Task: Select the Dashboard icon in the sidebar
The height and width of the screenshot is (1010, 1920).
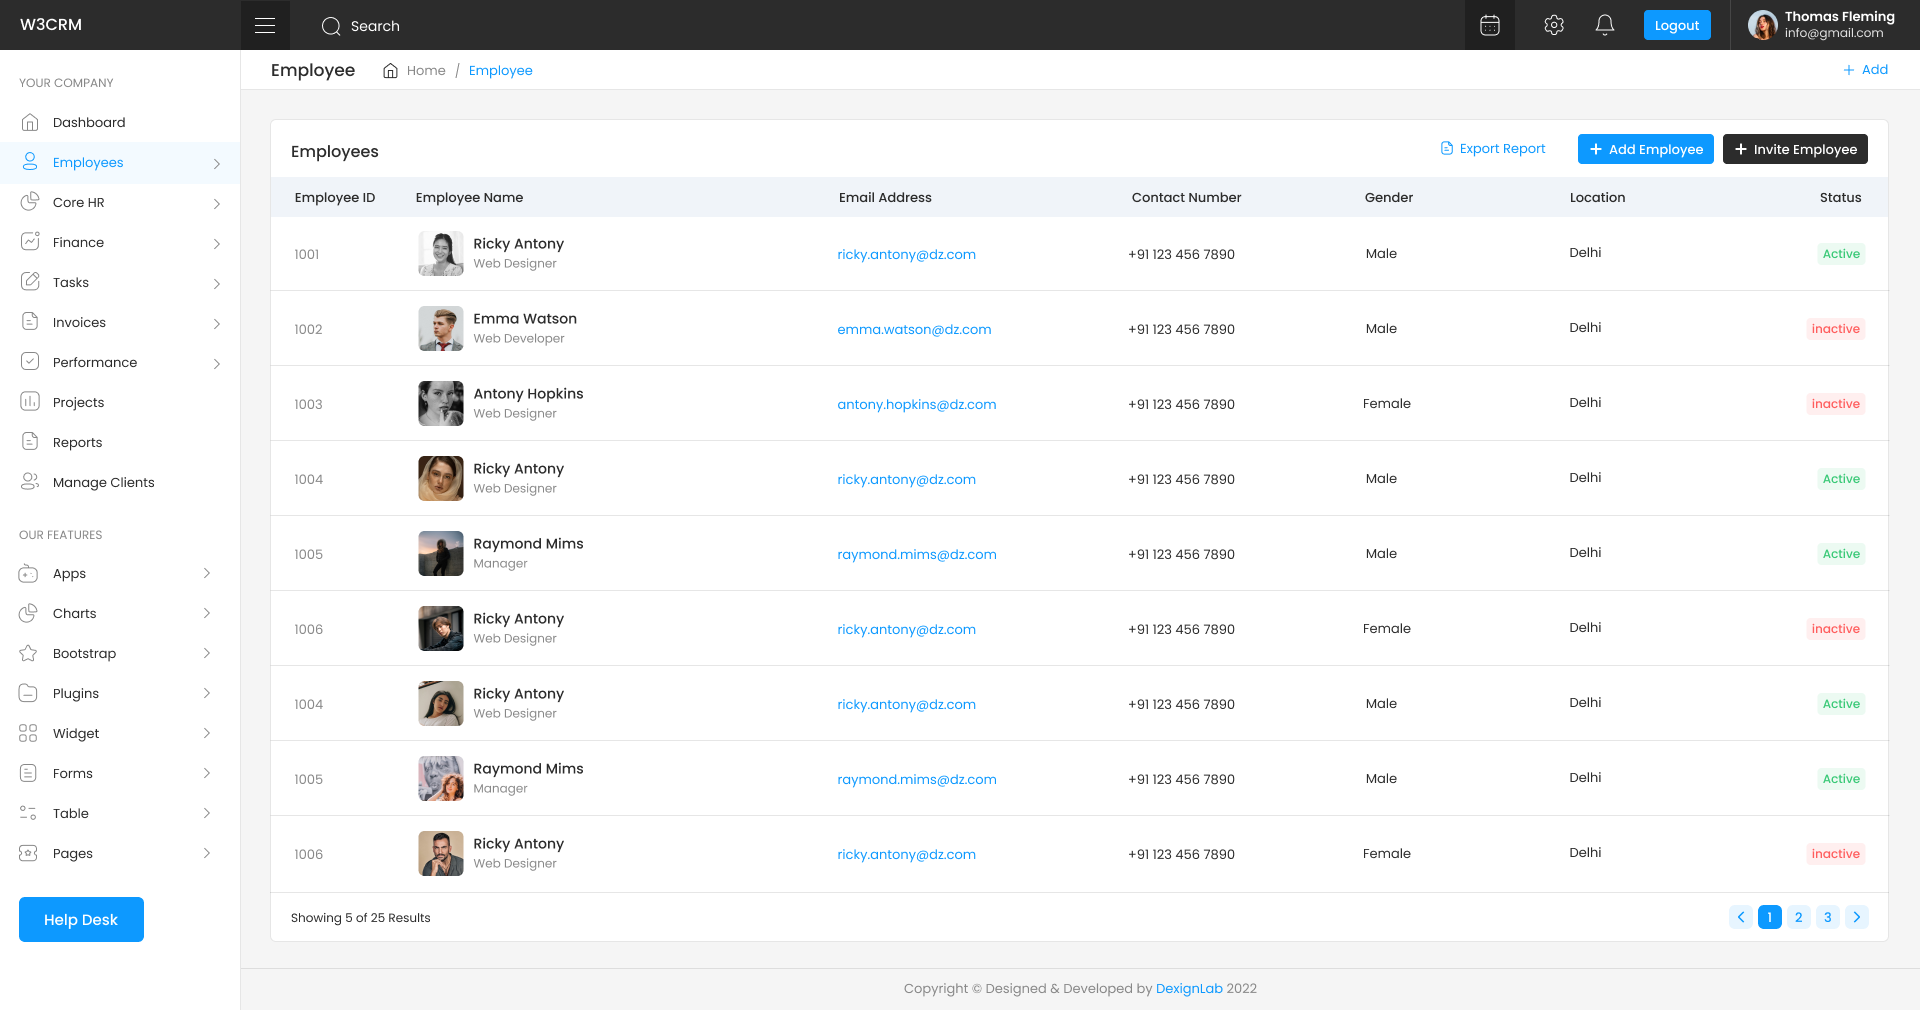Action: click(31, 122)
